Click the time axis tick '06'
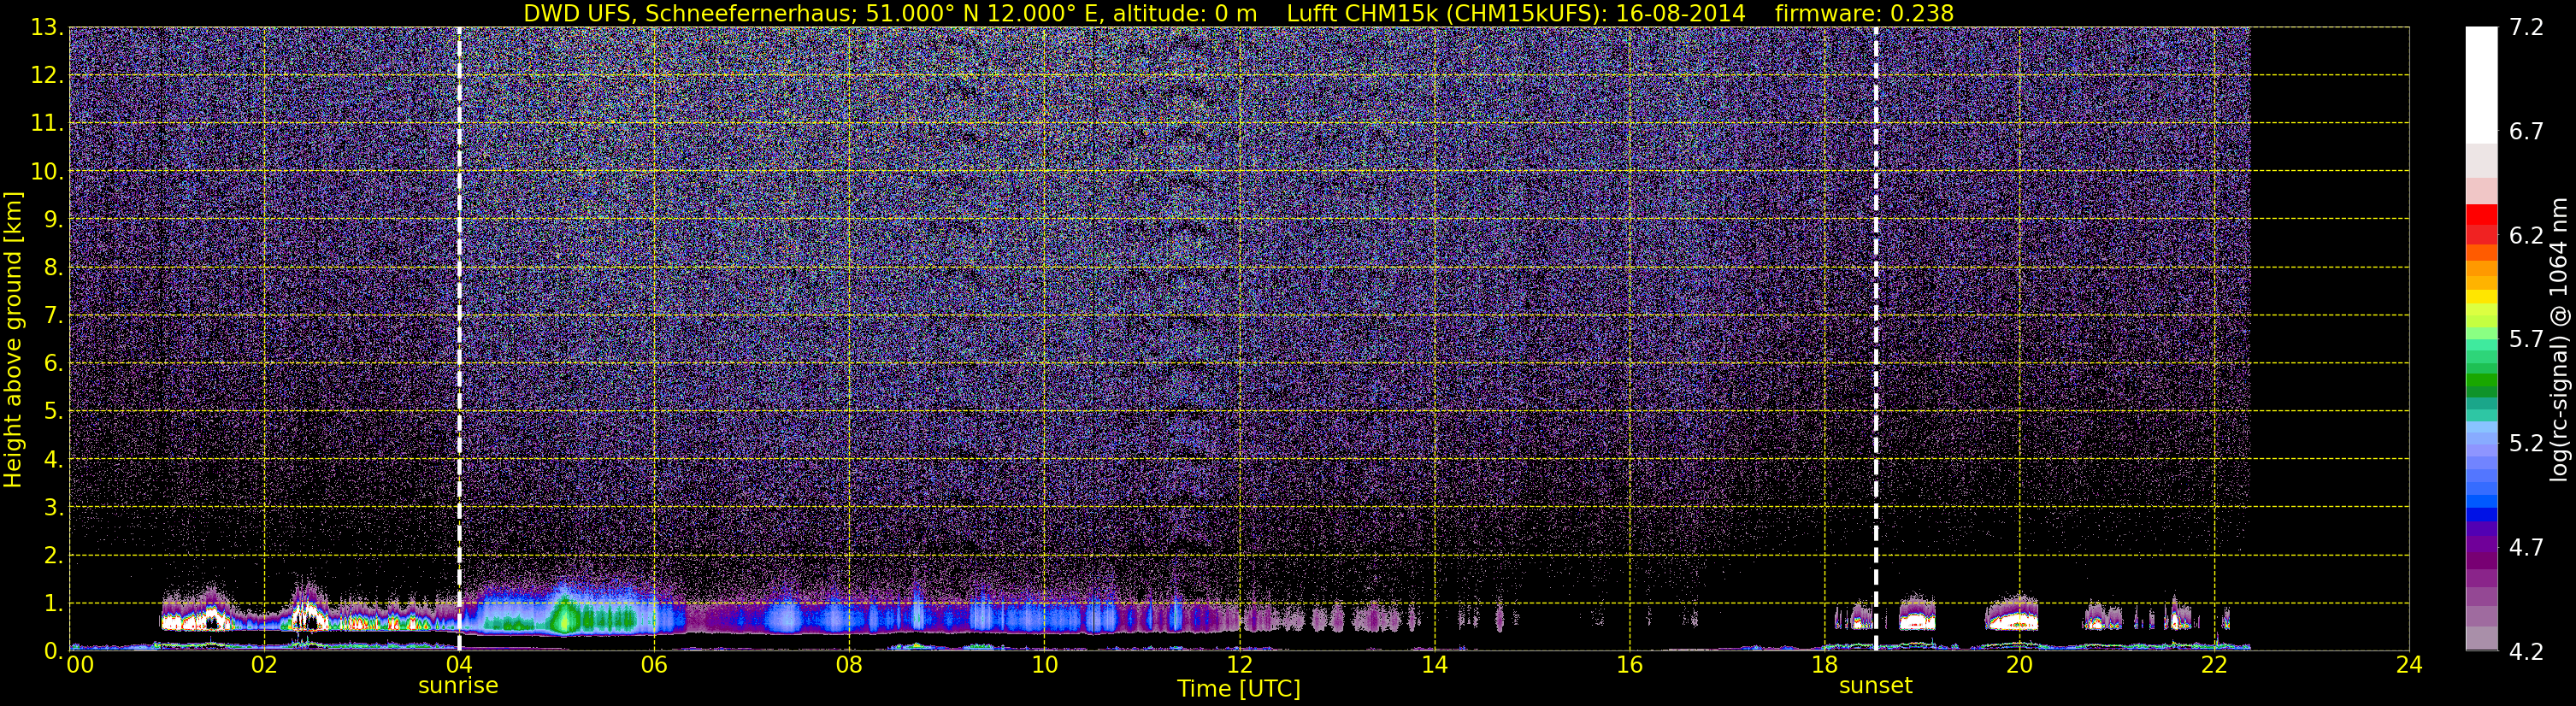Viewport: 2576px width, 706px height. [654, 665]
